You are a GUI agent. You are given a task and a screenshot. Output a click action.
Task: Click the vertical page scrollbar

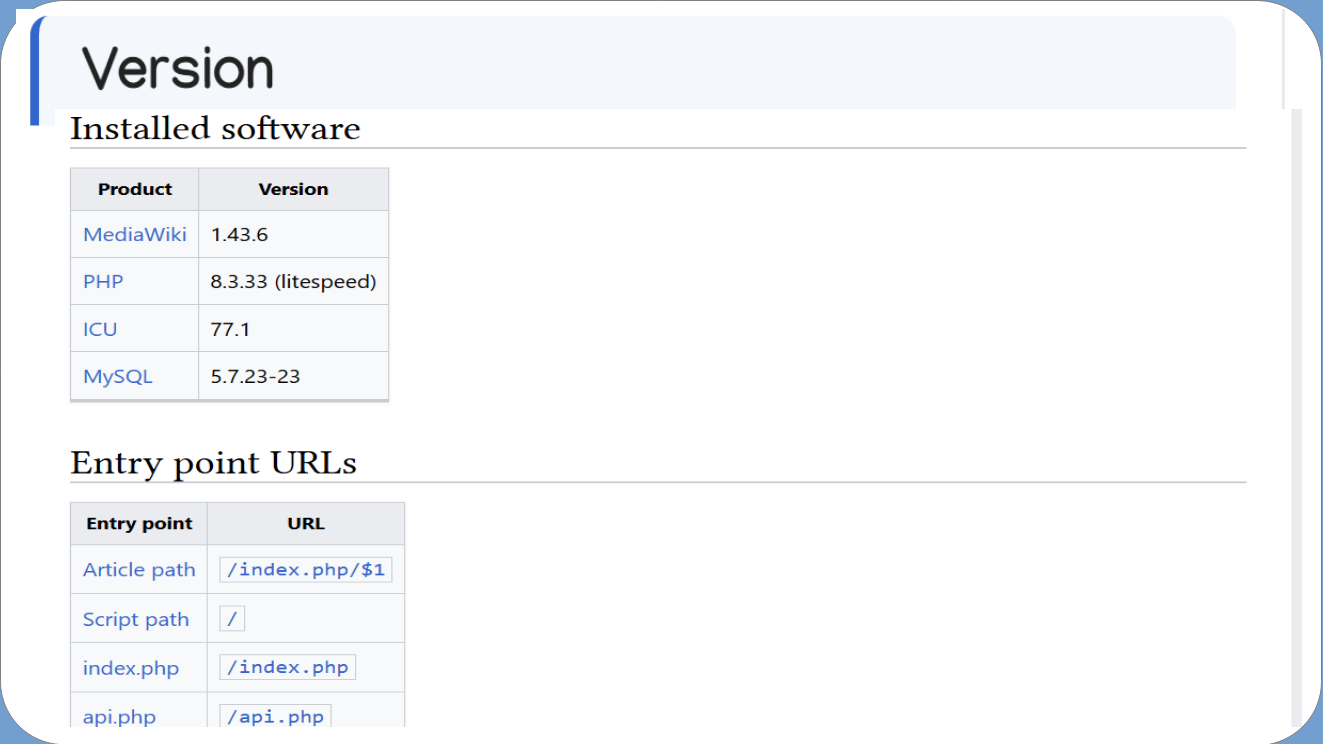pos(1296,418)
